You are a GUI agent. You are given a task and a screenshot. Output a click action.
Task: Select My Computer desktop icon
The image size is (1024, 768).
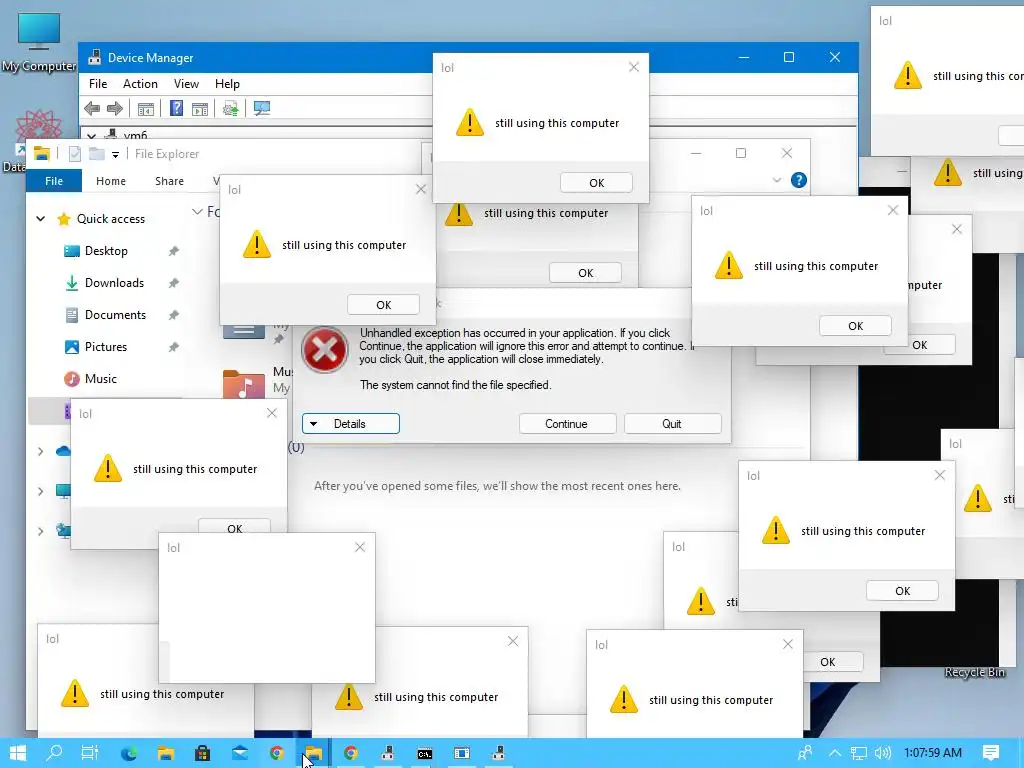click(39, 42)
